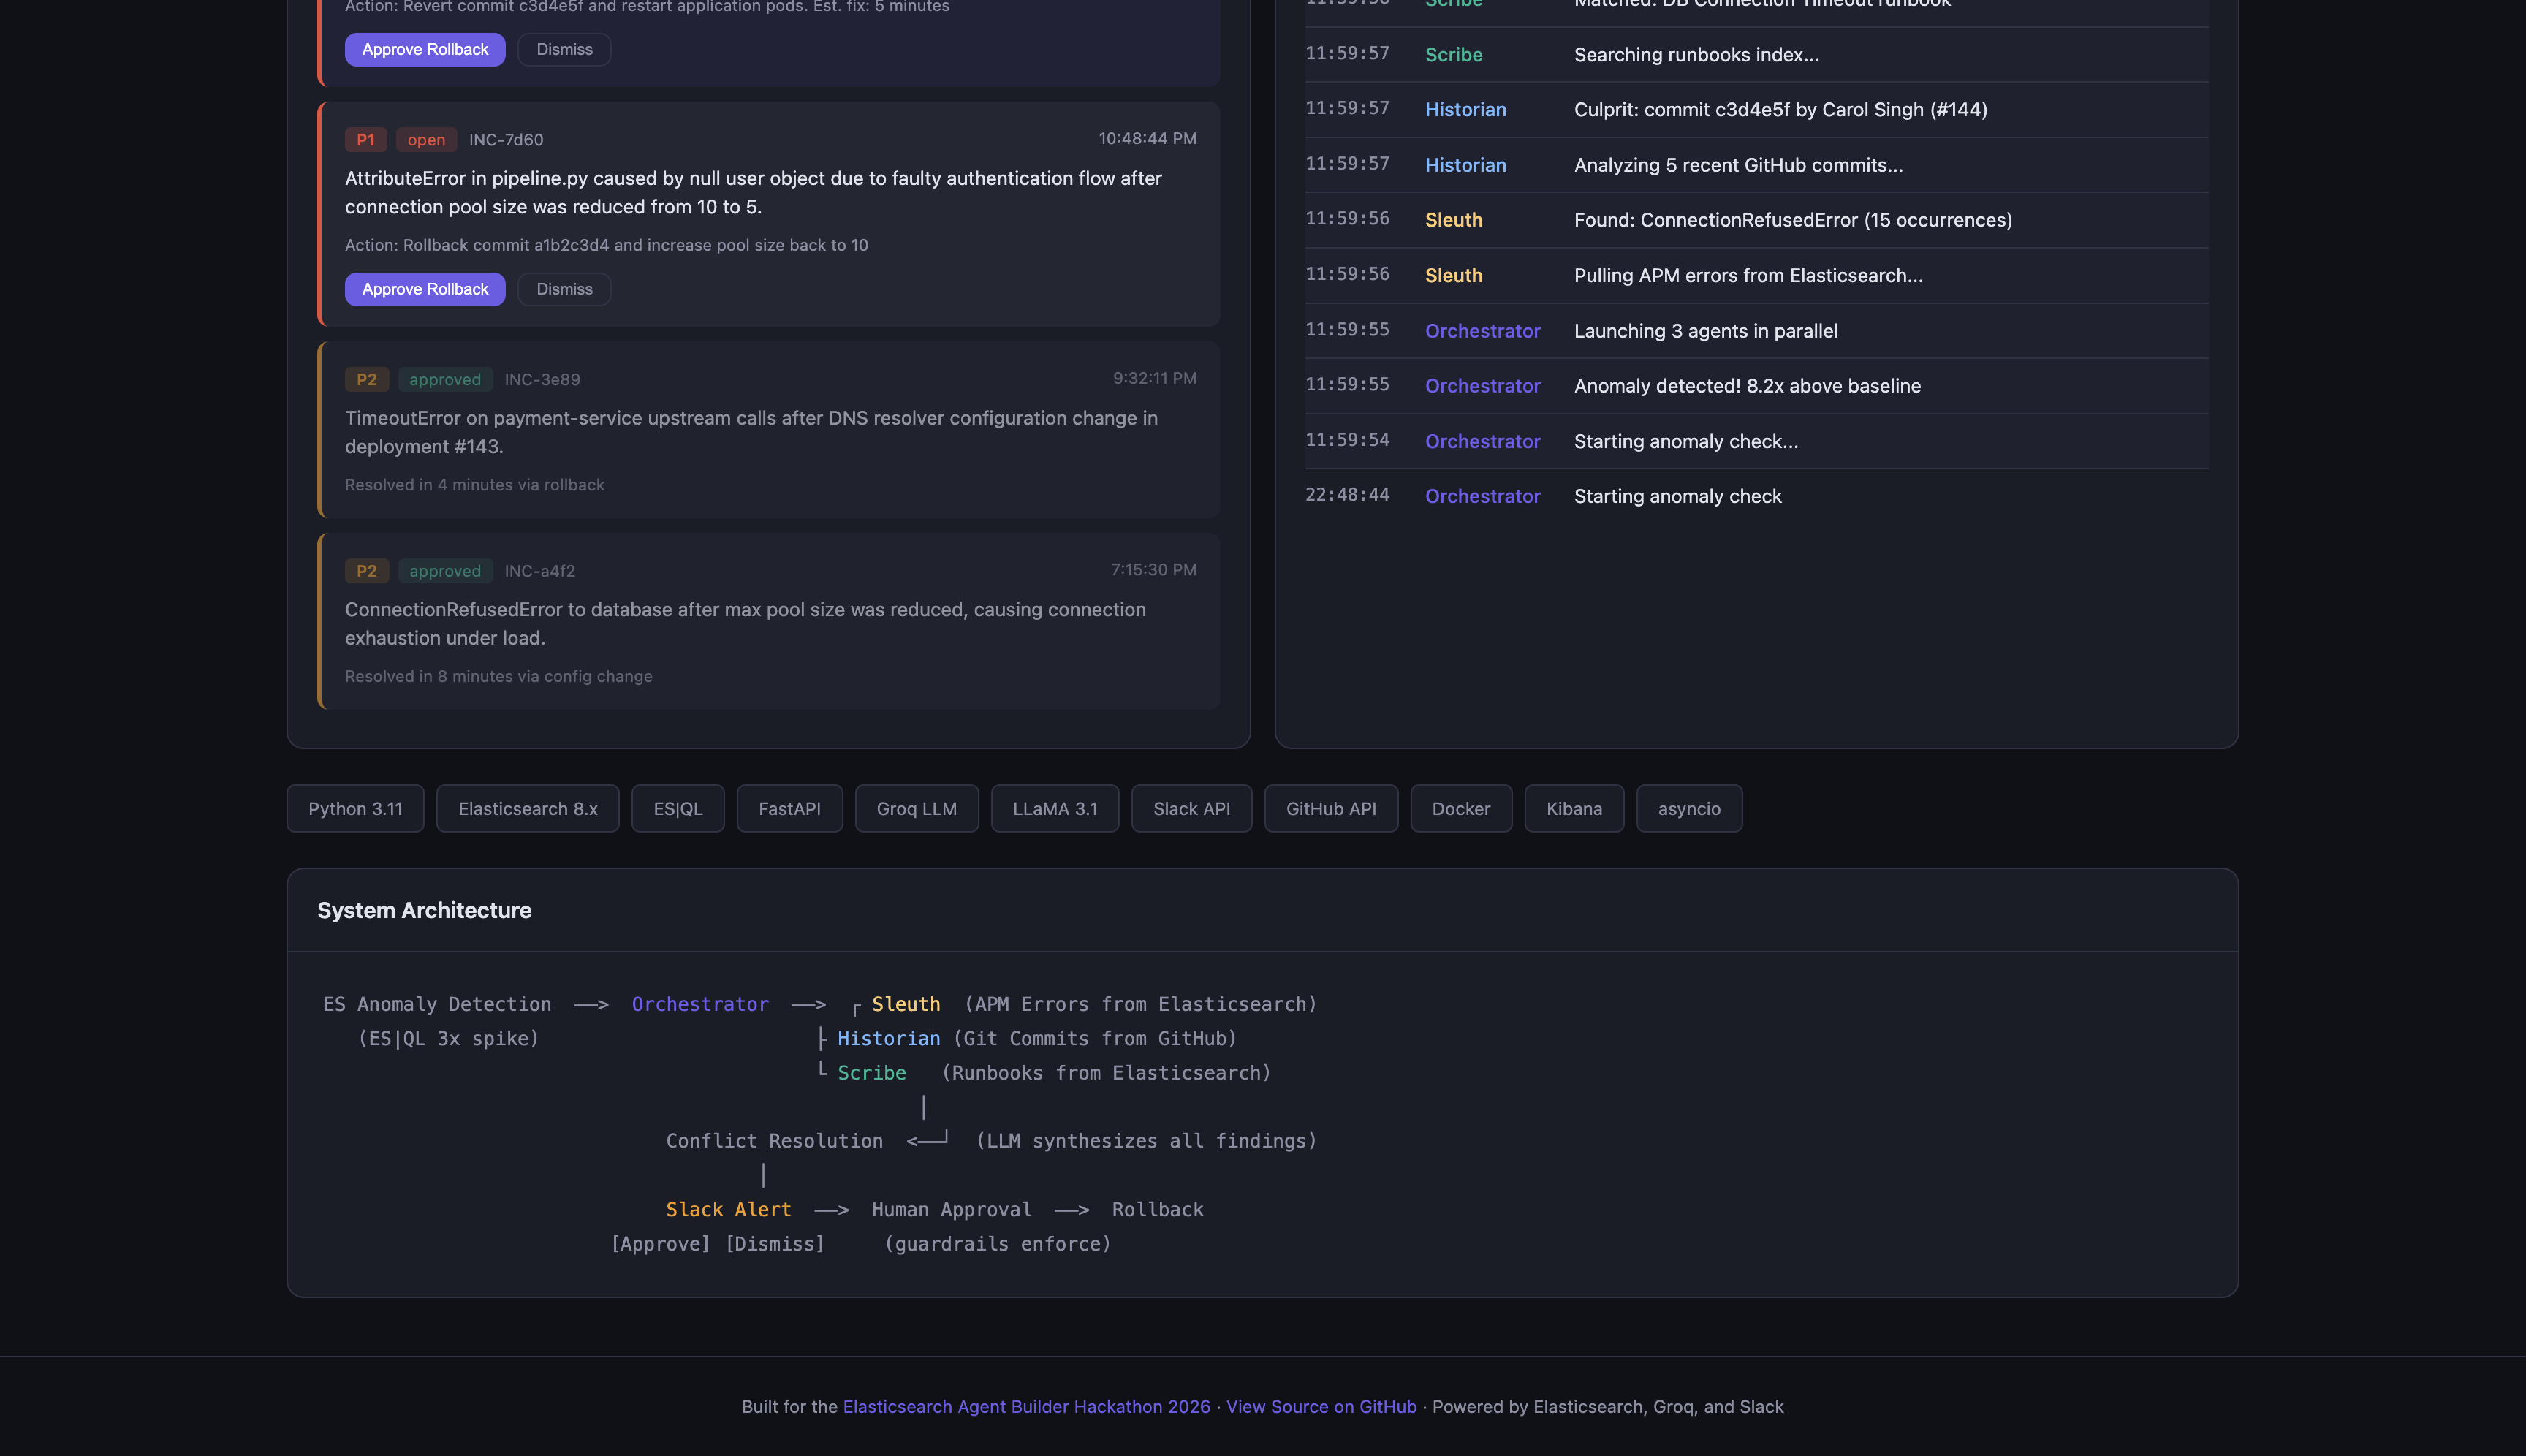The width and height of the screenshot is (2526, 1456).
Task: Open the approved INC-3e89 incident card
Action: pos(768,430)
